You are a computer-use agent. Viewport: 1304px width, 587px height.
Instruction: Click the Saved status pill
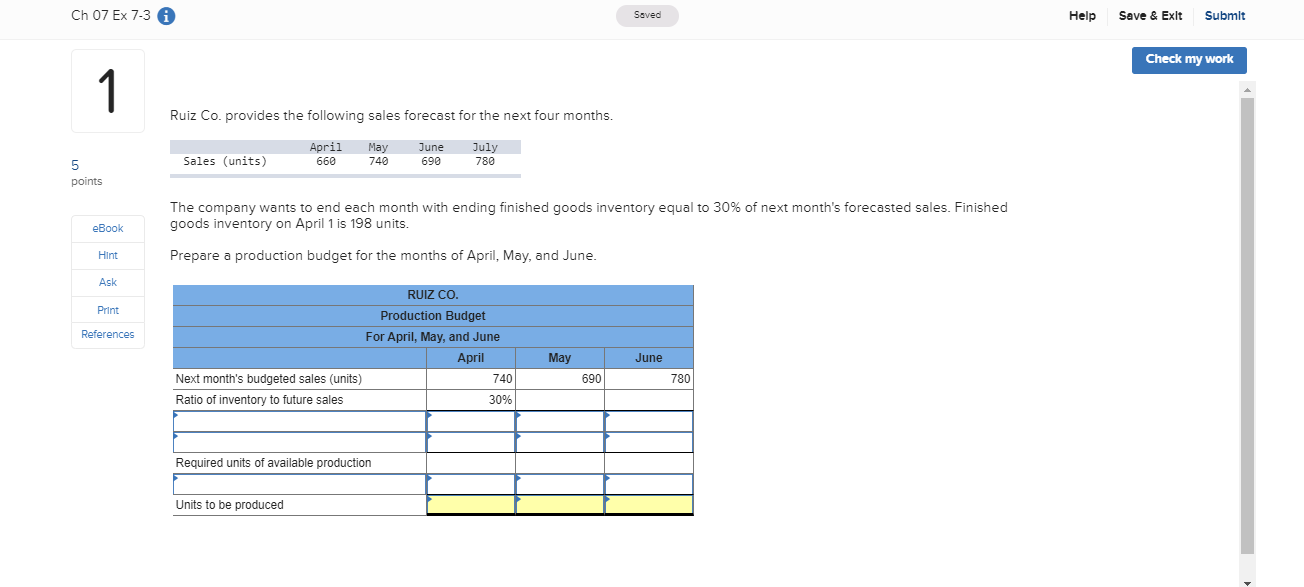coord(647,16)
